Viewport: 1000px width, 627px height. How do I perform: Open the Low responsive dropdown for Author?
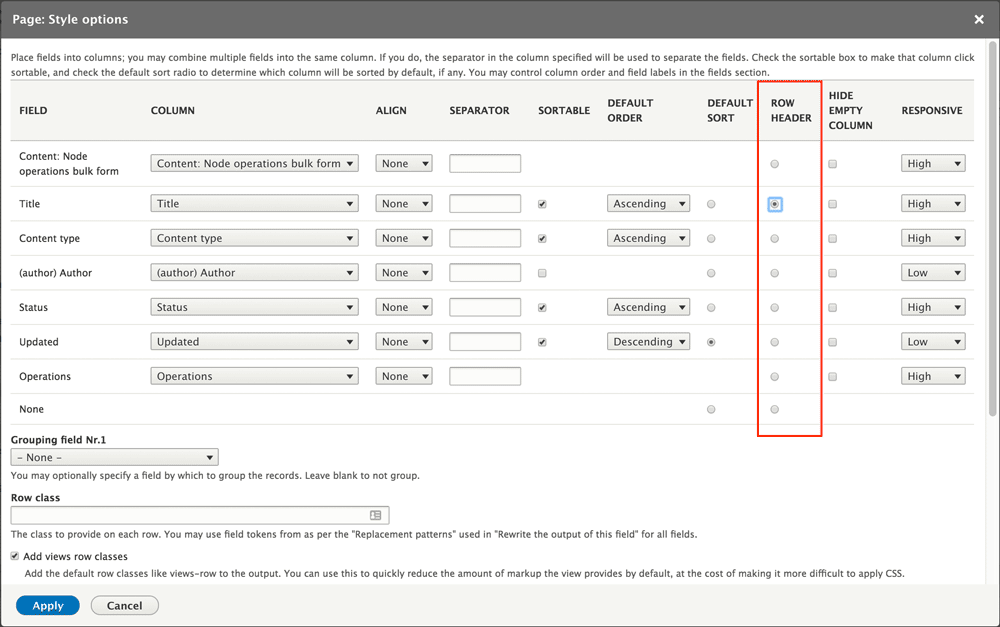pyautogui.click(x=933, y=272)
